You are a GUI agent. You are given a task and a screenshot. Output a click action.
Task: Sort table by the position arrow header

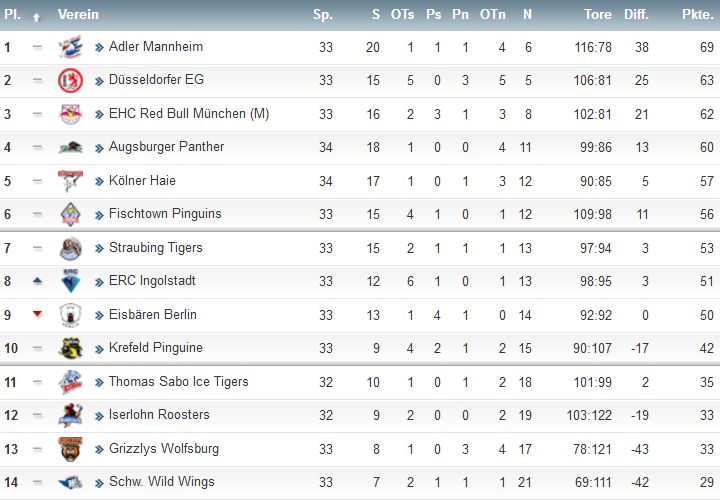point(36,17)
